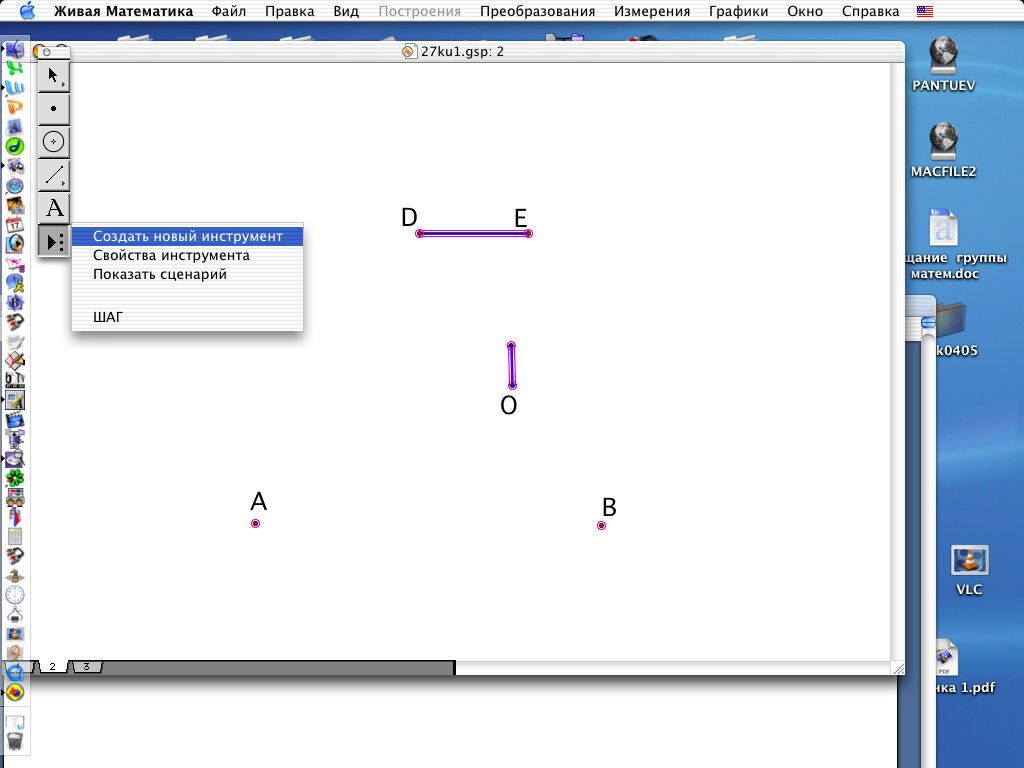Screen dimensions: 1024x768
Task: Choose "Создать новый инструмент" menu item
Action: pos(187,236)
